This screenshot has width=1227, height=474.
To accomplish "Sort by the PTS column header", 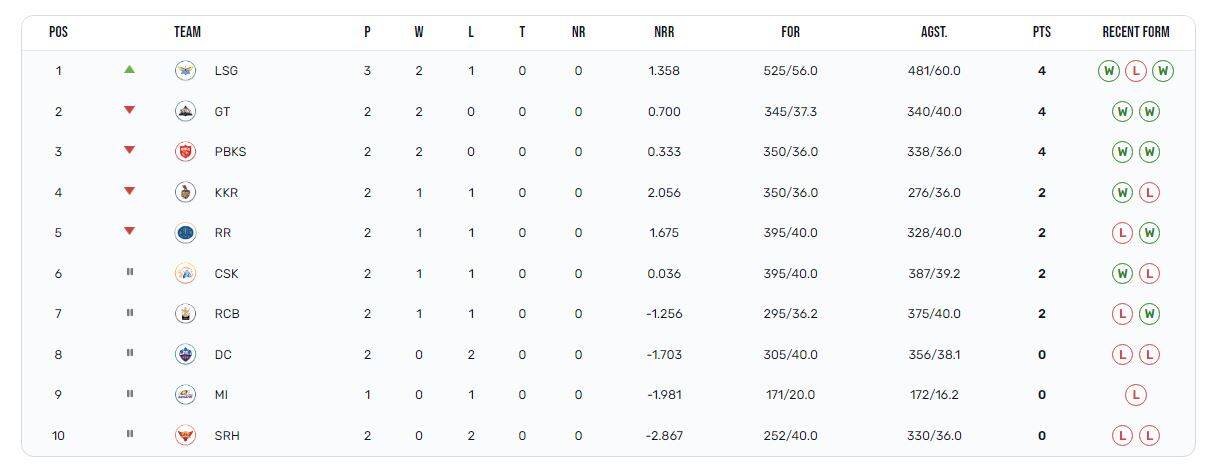I will [x=1042, y=32].
